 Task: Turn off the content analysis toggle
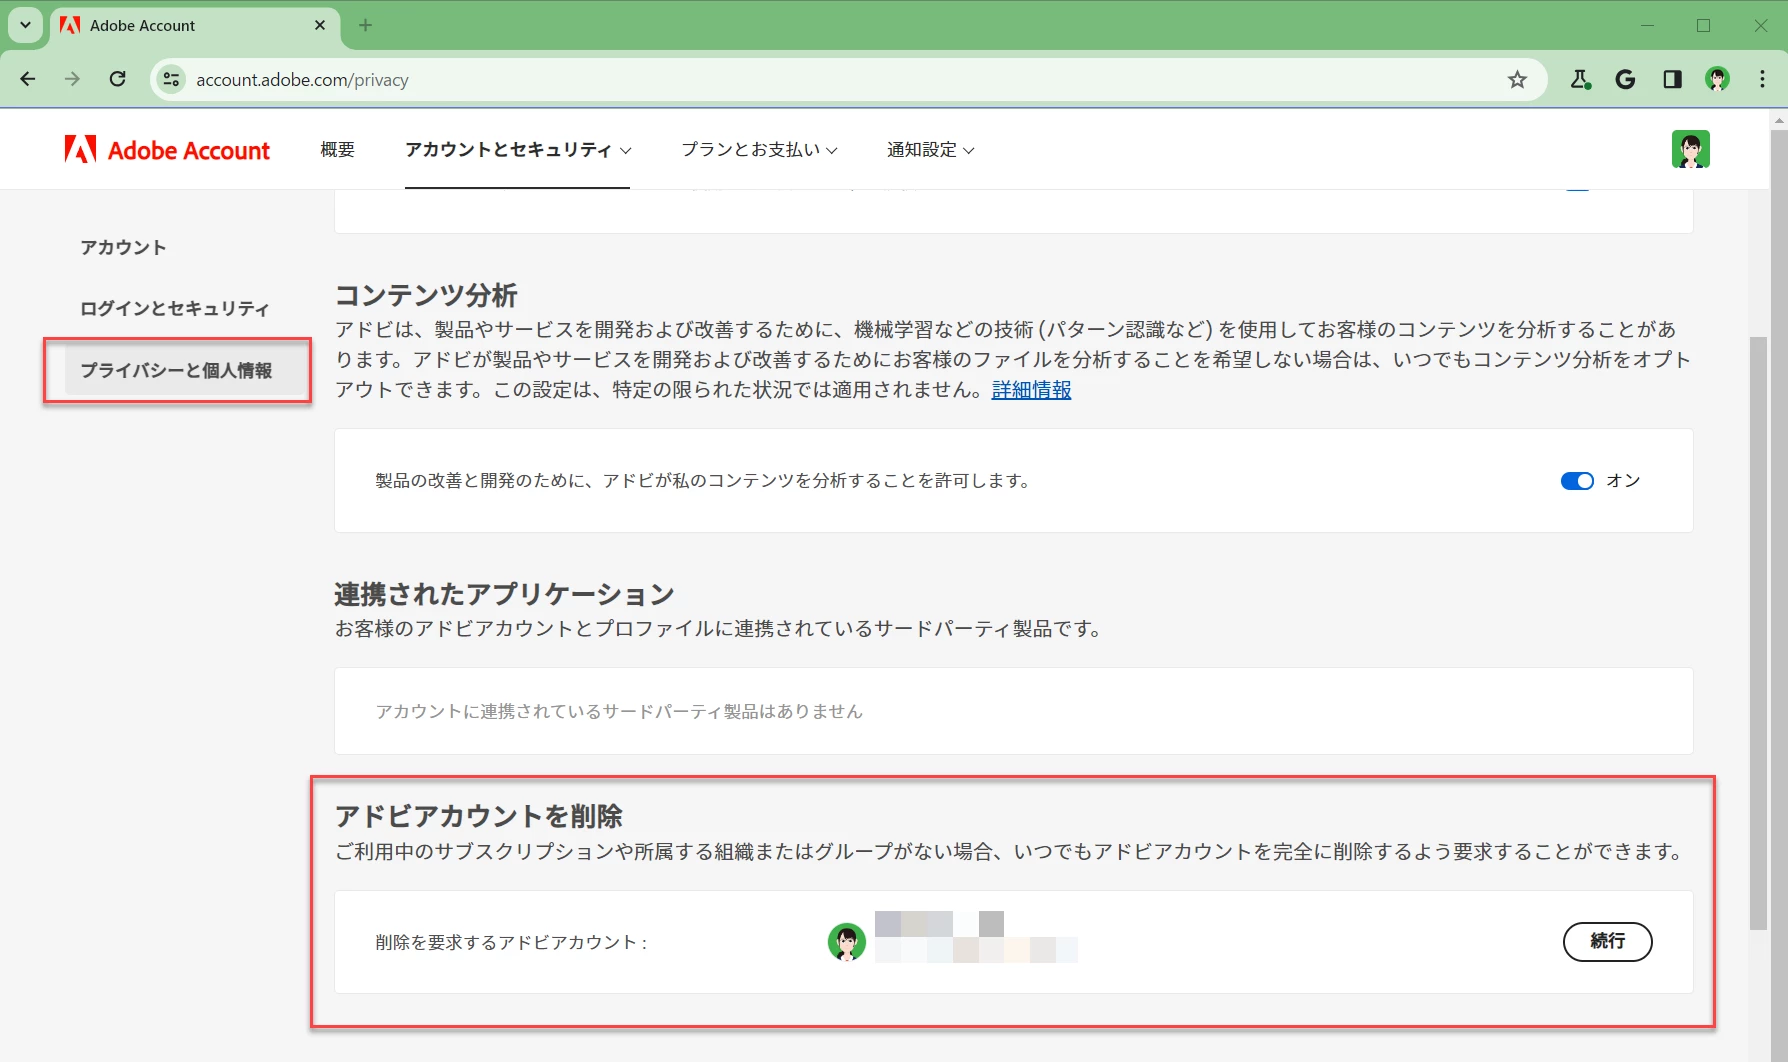point(1577,481)
